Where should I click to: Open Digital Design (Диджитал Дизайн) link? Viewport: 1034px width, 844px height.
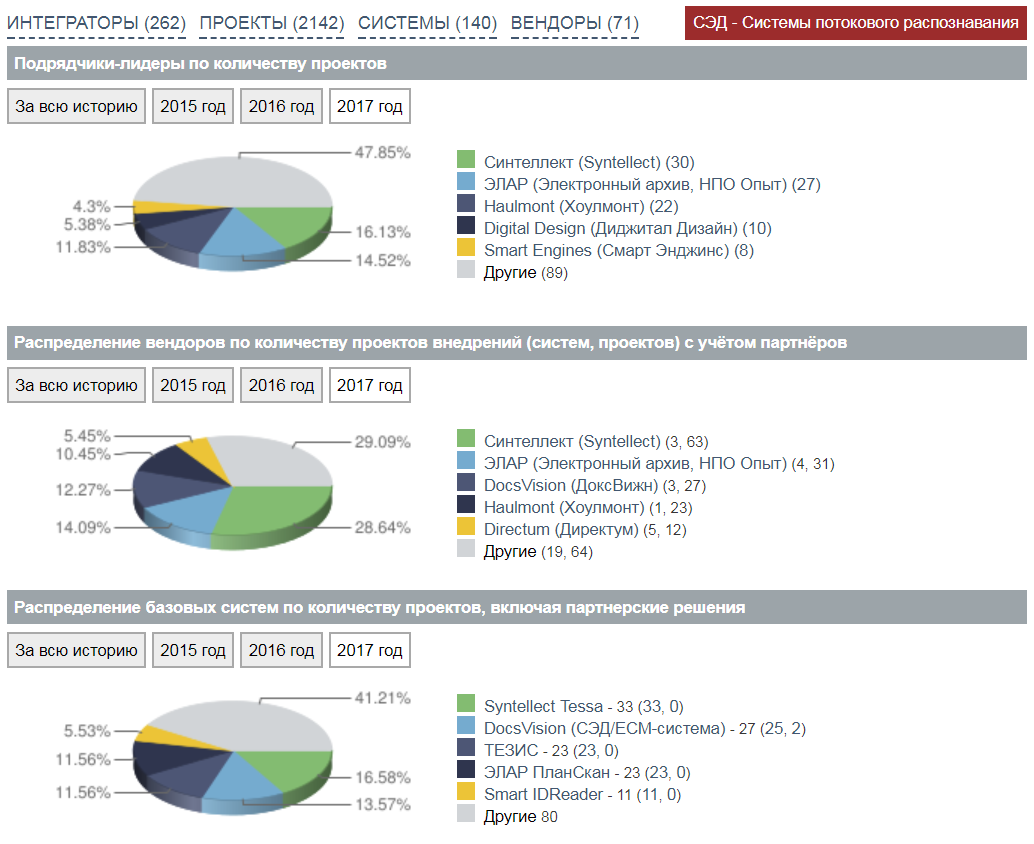(611, 228)
